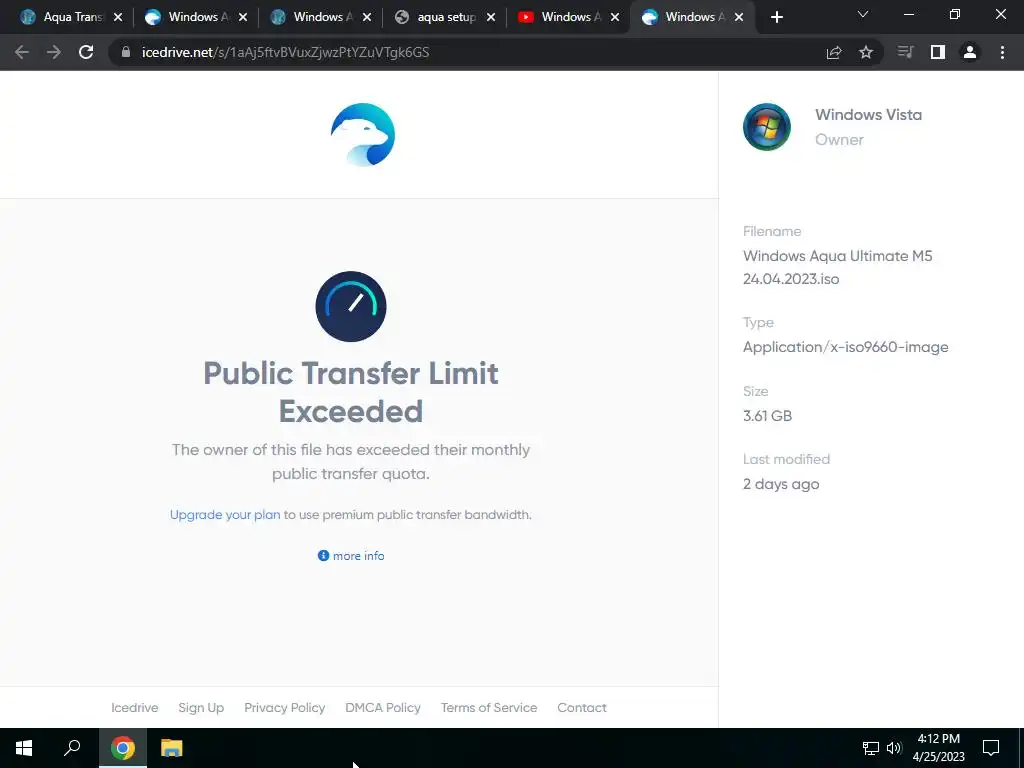Image resolution: width=1024 pixels, height=768 pixels.
Task: Click the speedometer transfer limit icon
Action: pos(351,306)
